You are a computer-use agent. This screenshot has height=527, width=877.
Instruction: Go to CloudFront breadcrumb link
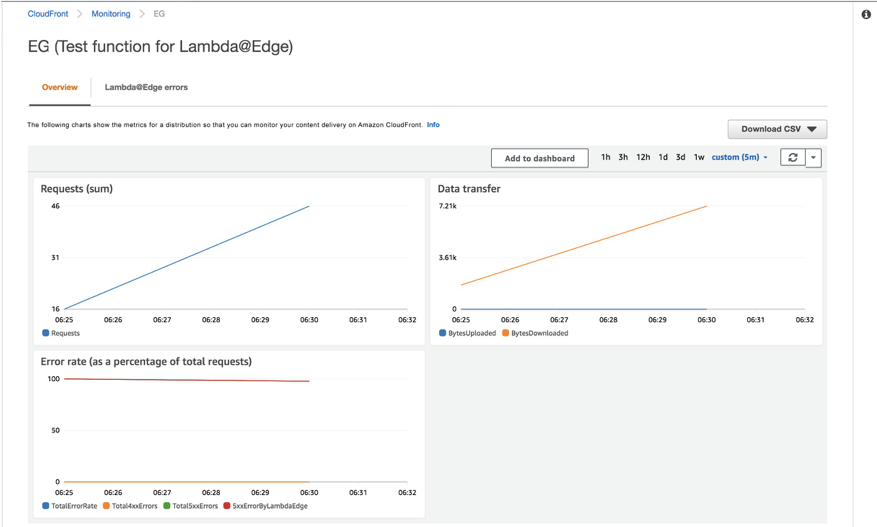pyautogui.click(x=48, y=14)
